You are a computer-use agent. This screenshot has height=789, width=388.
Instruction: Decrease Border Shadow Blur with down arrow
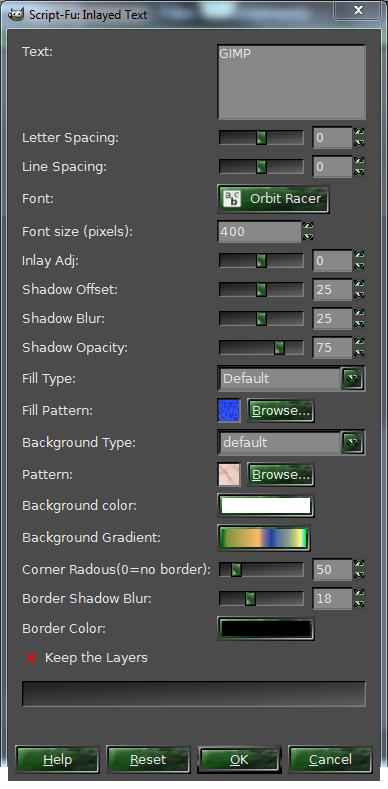click(359, 603)
